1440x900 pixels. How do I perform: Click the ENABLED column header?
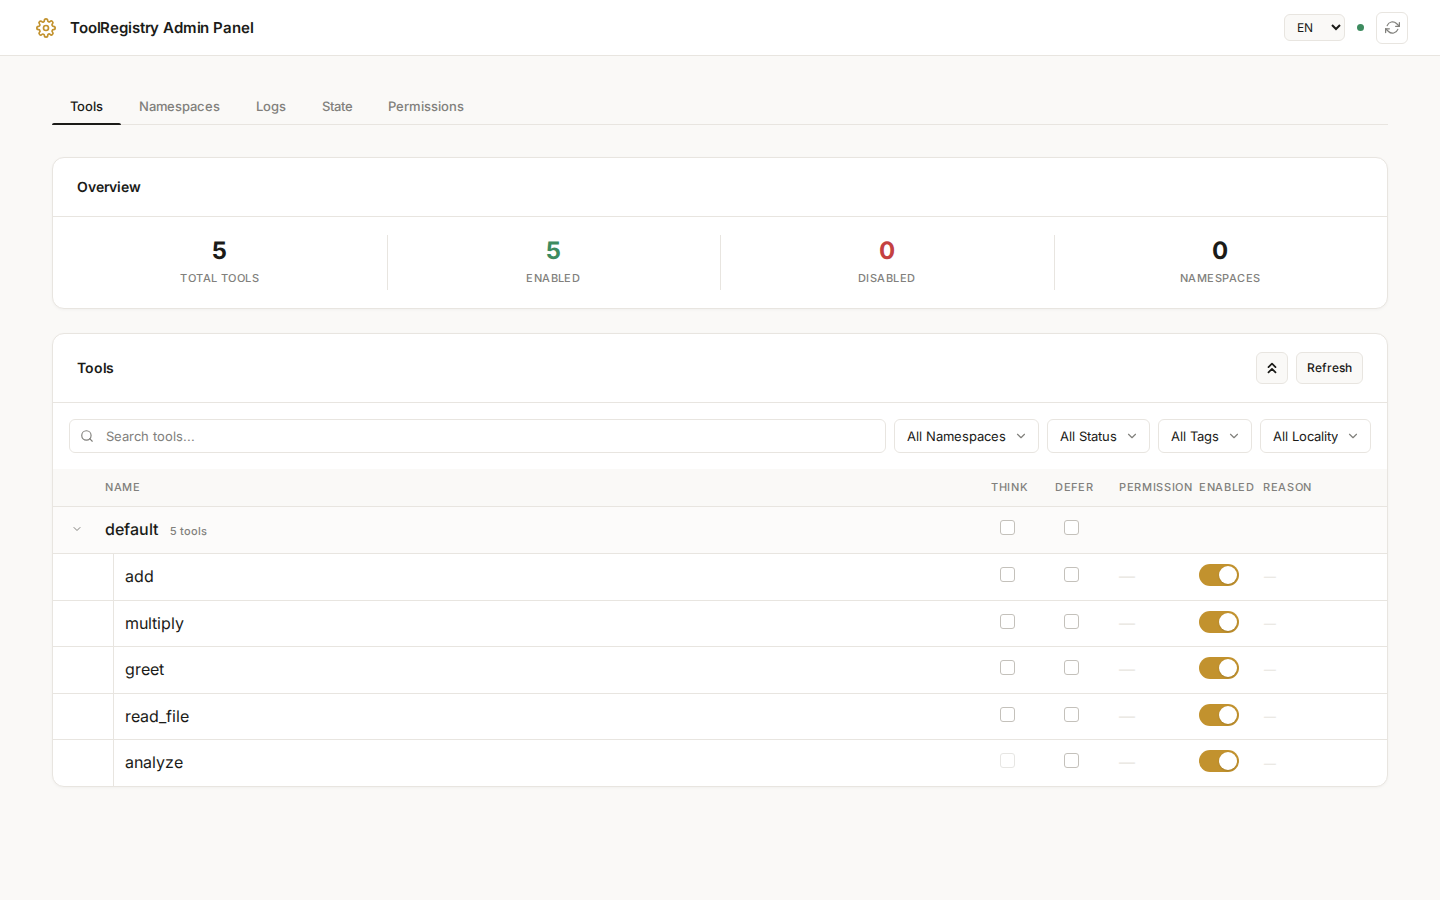tap(1226, 487)
